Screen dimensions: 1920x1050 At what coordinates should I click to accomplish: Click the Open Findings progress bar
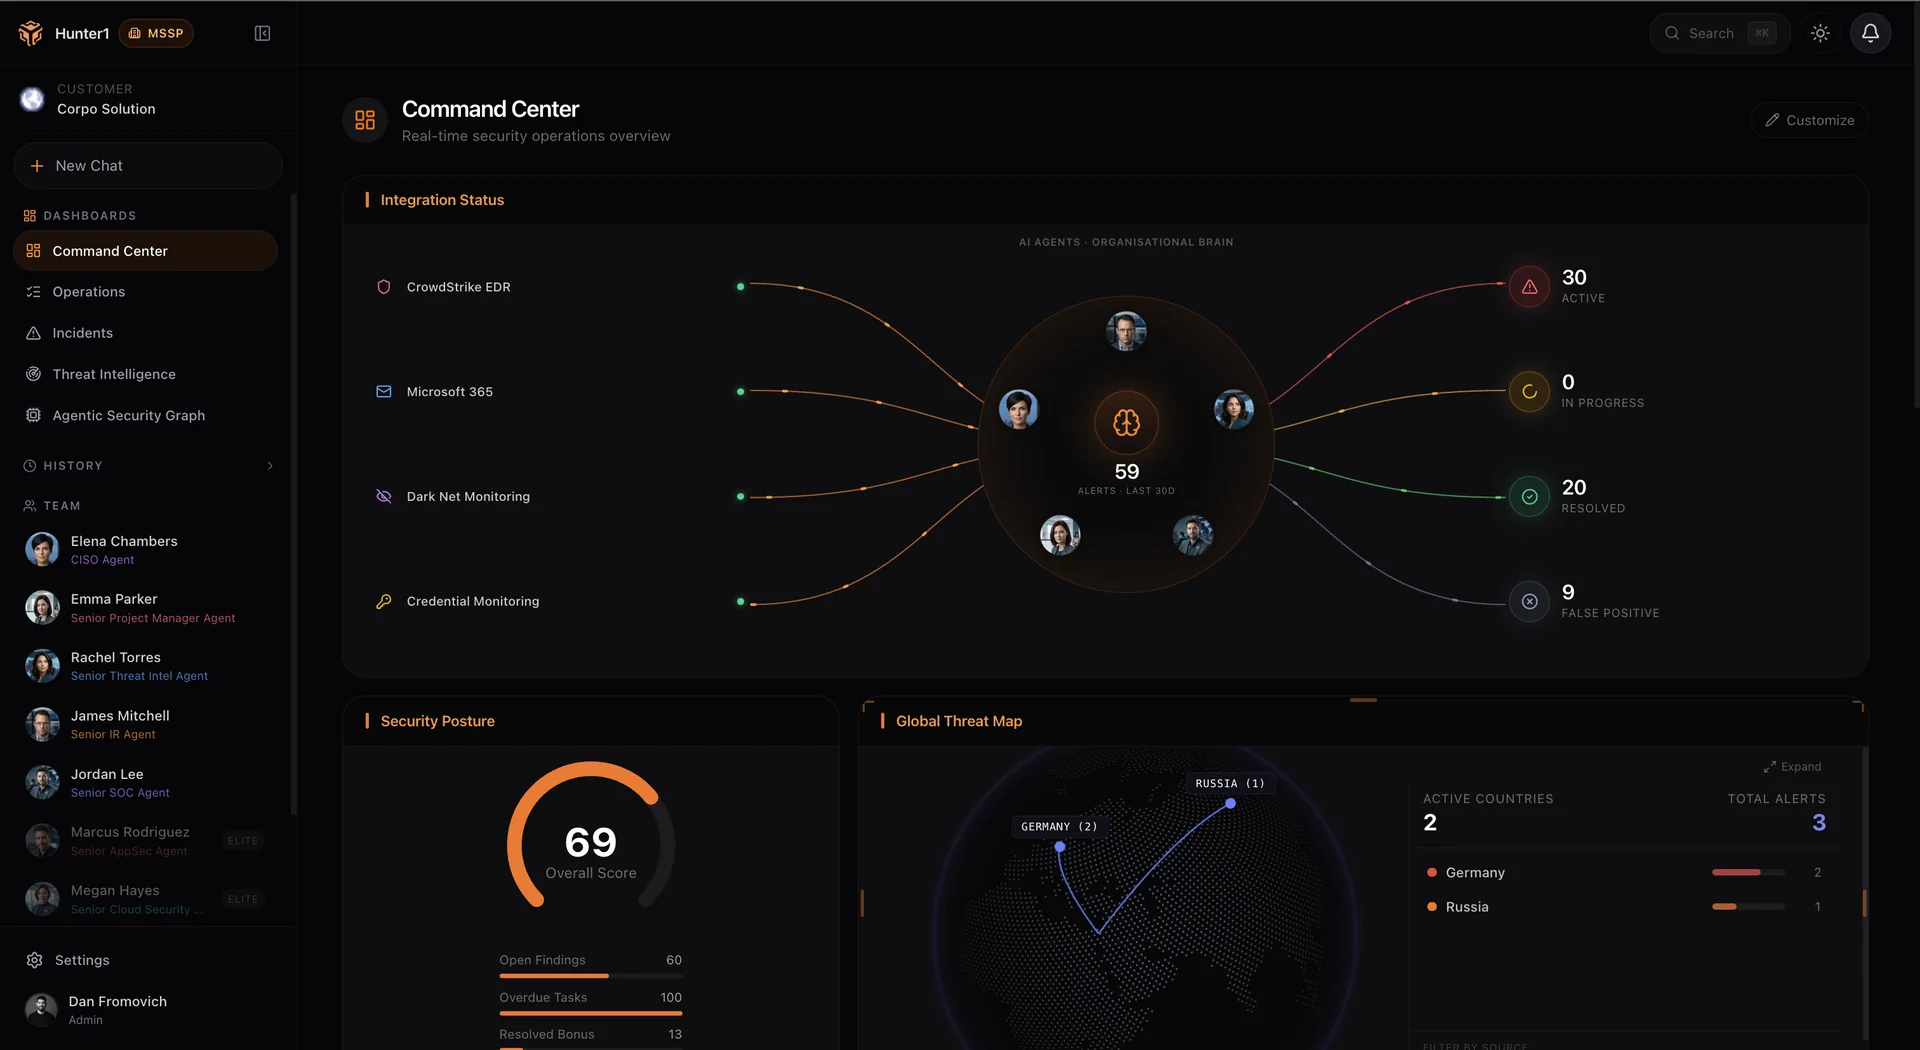pyautogui.click(x=590, y=976)
